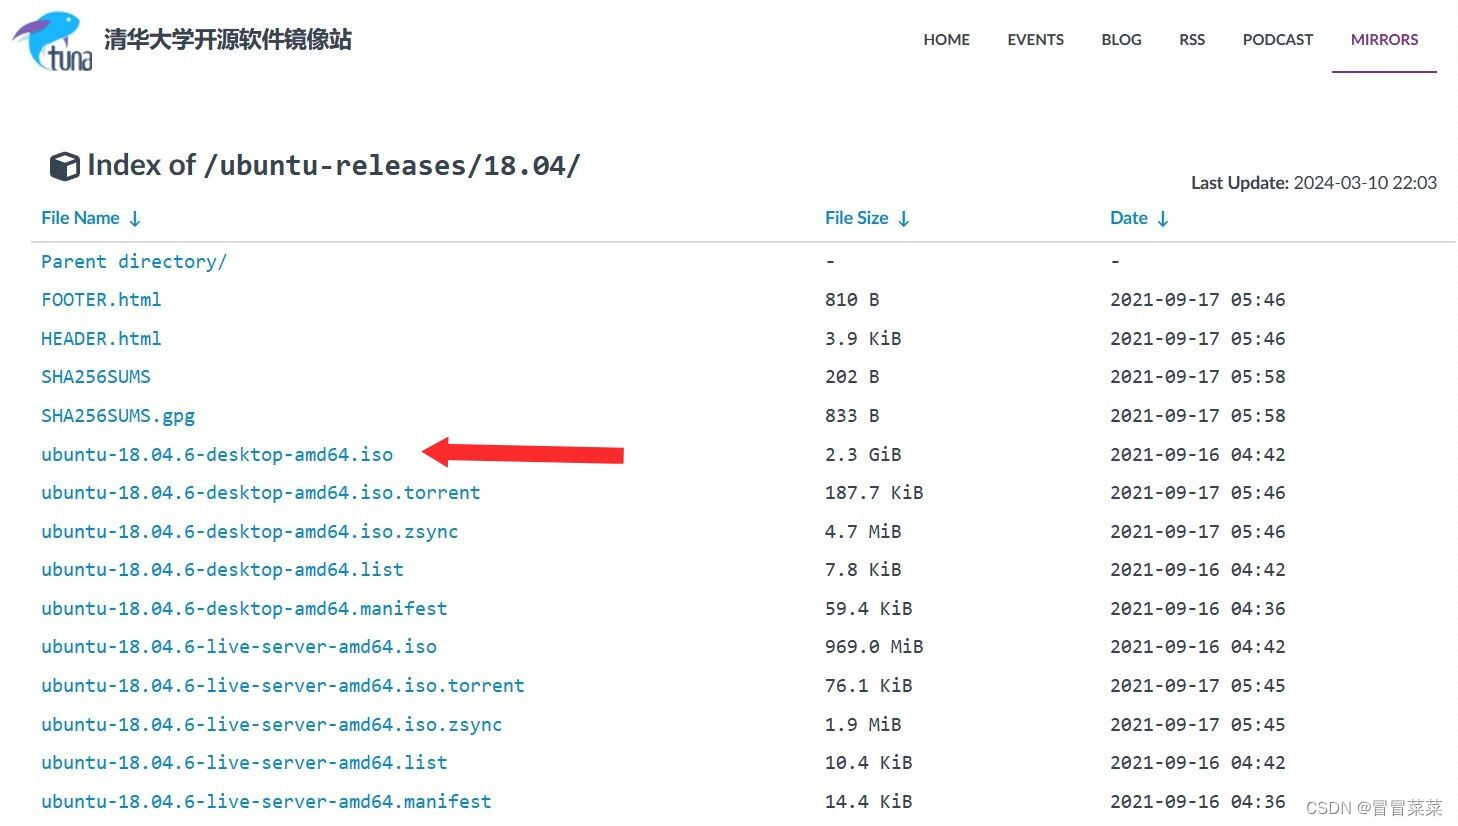This screenshot has width=1458, height=826.
Task: Click the 76.1 KiB size value
Action: coord(869,686)
